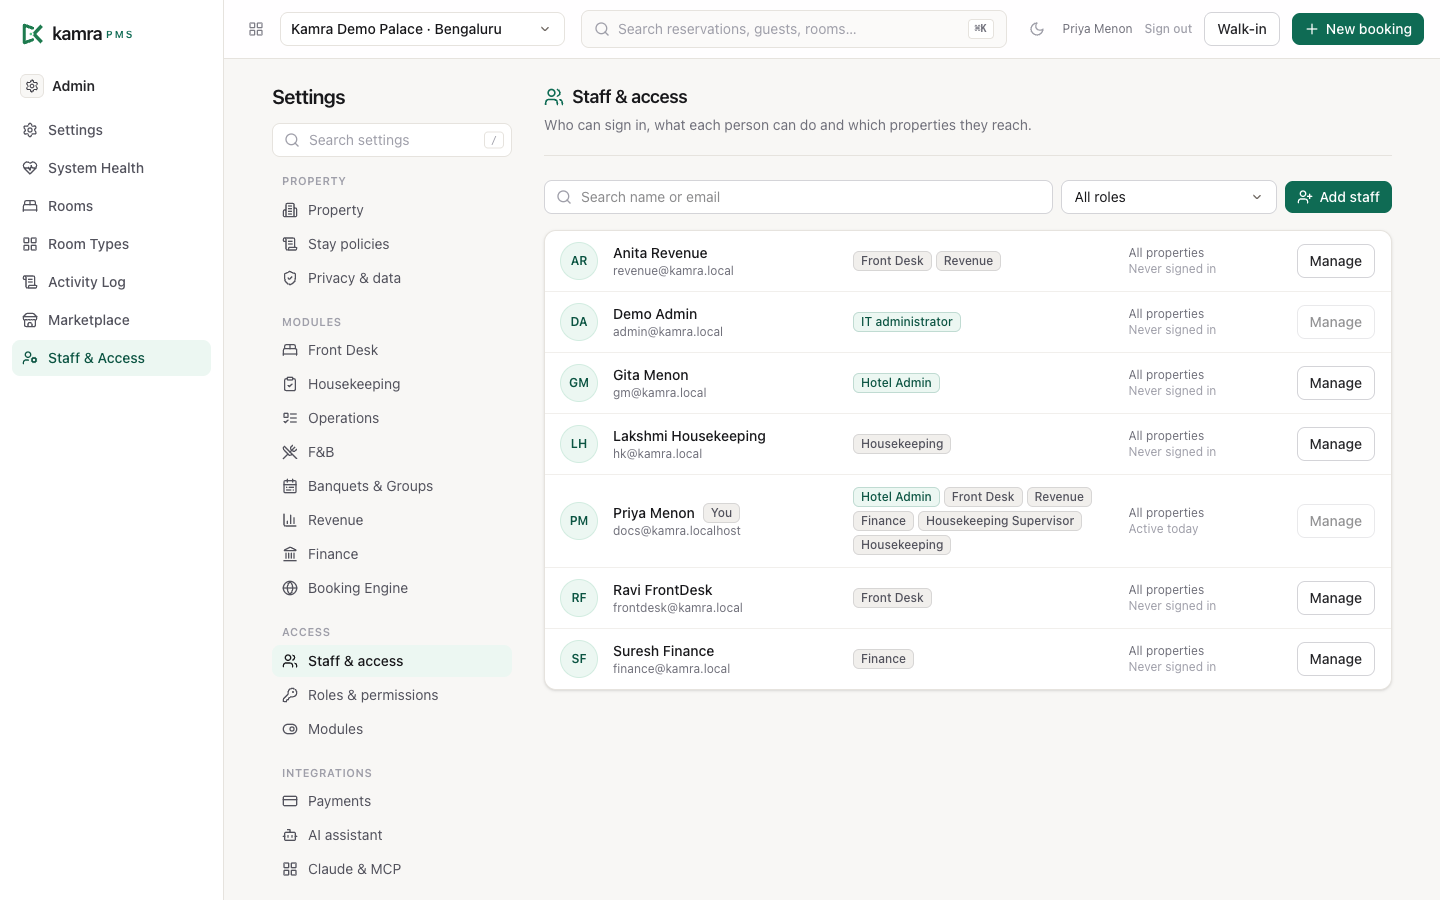Click the Privacy & data shield icon

(x=290, y=278)
